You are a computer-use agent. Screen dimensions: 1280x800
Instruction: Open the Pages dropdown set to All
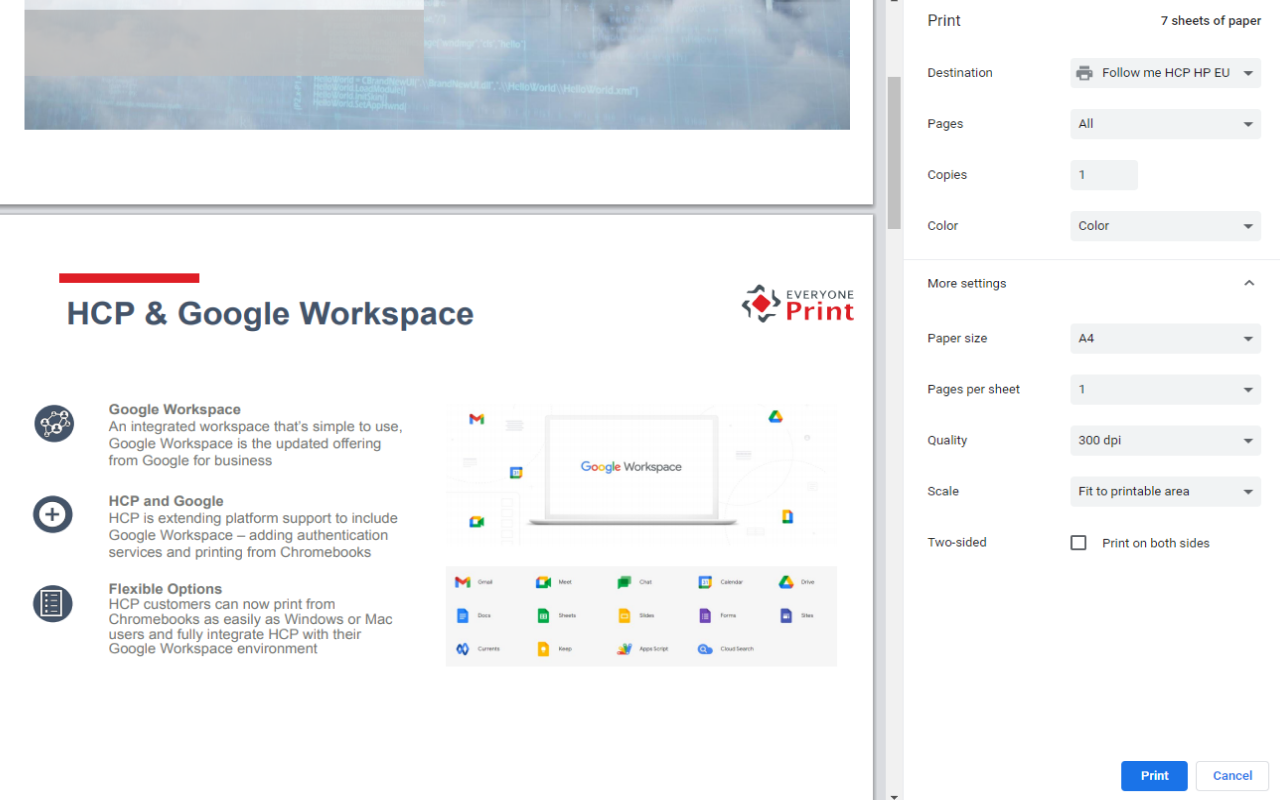(x=1165, y=124)
